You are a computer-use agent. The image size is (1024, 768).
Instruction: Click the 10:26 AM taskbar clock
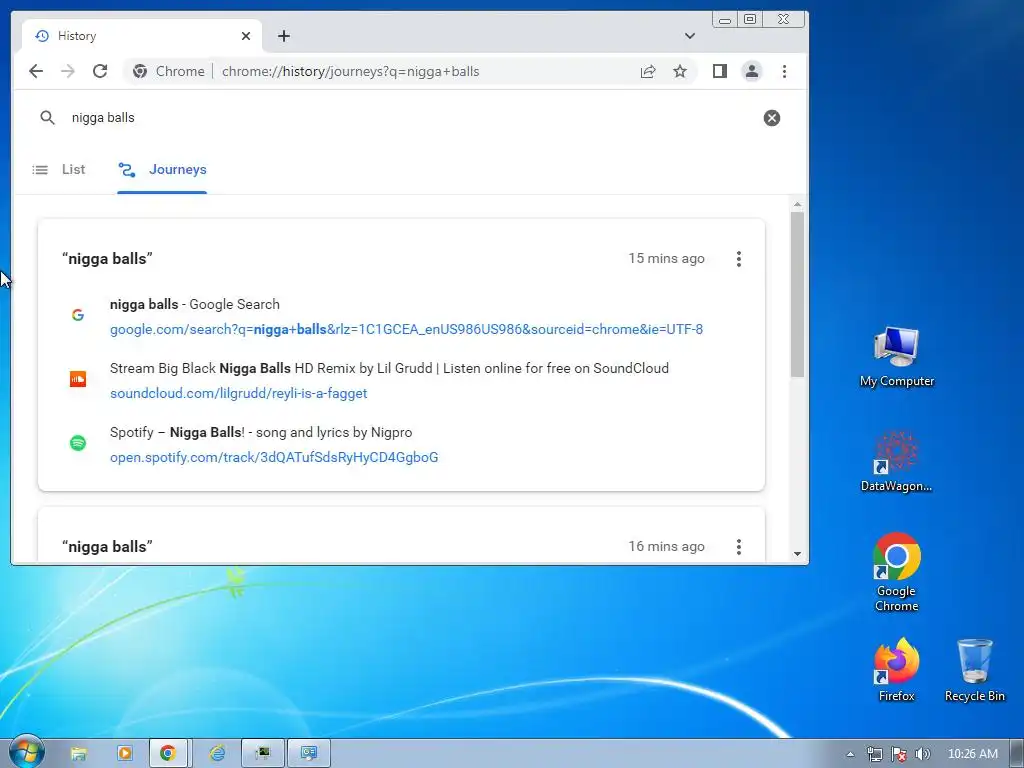[972, 754]
